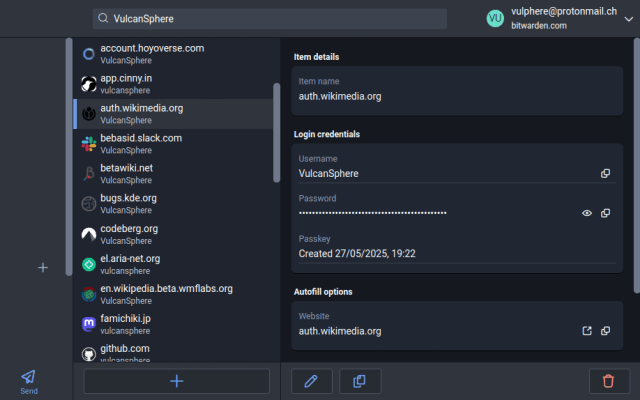Screen dimensions: 640x400
Task: Click the Codeberg mountain icon
Action: [89, 234]
